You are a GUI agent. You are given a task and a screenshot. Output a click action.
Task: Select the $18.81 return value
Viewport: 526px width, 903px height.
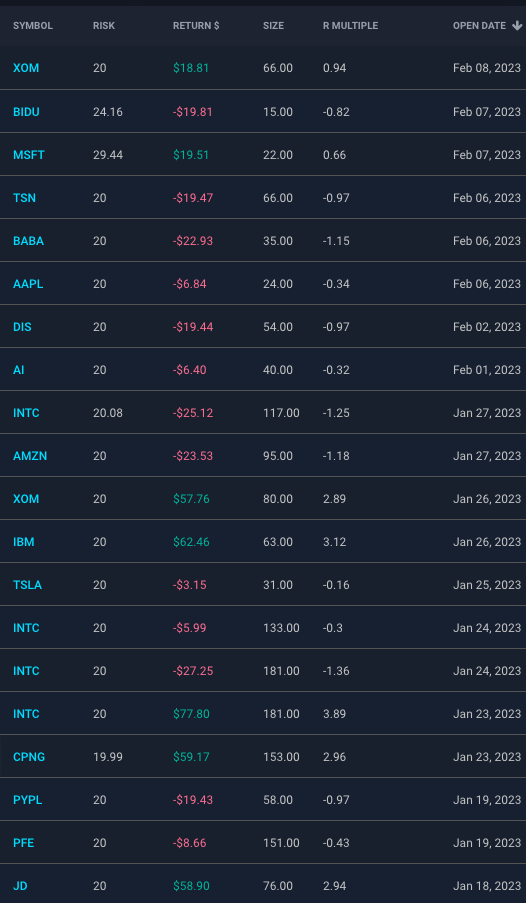[x=191, y=68]
